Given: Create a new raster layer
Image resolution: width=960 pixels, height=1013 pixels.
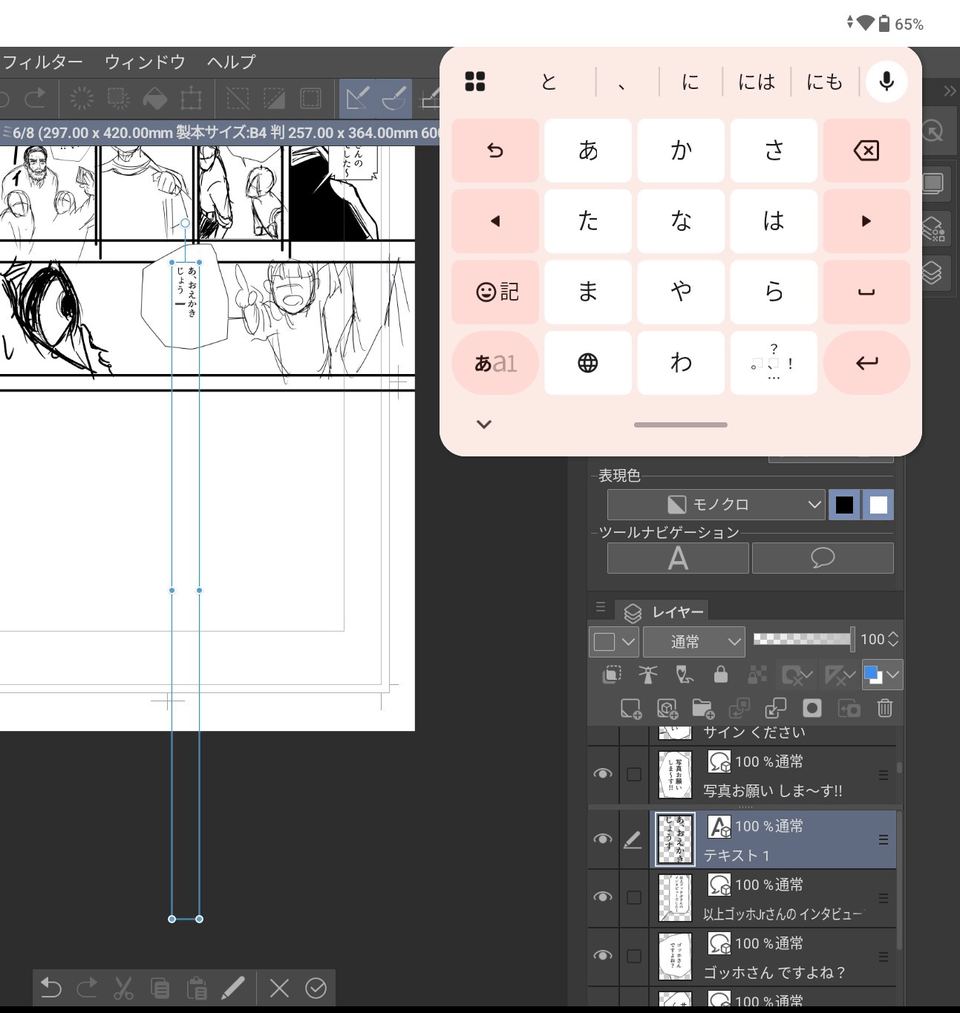Looking at the screenshot, I should [x=631, y=709].
